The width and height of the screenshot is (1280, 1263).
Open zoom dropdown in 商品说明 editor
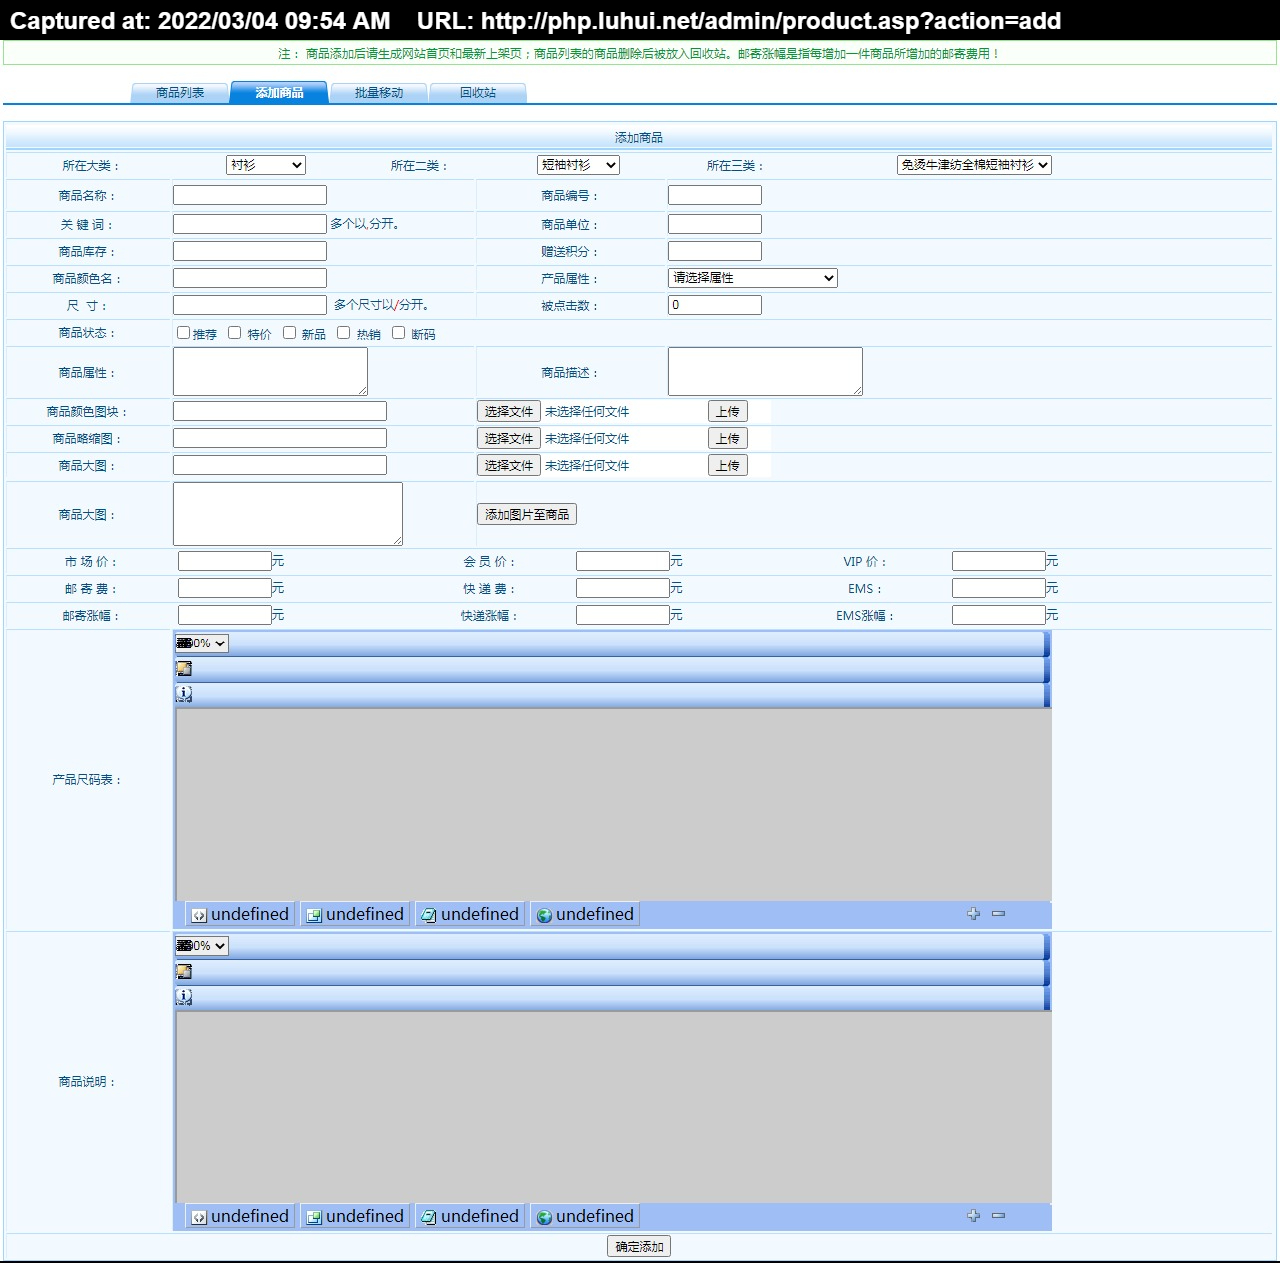click(202, 946)
